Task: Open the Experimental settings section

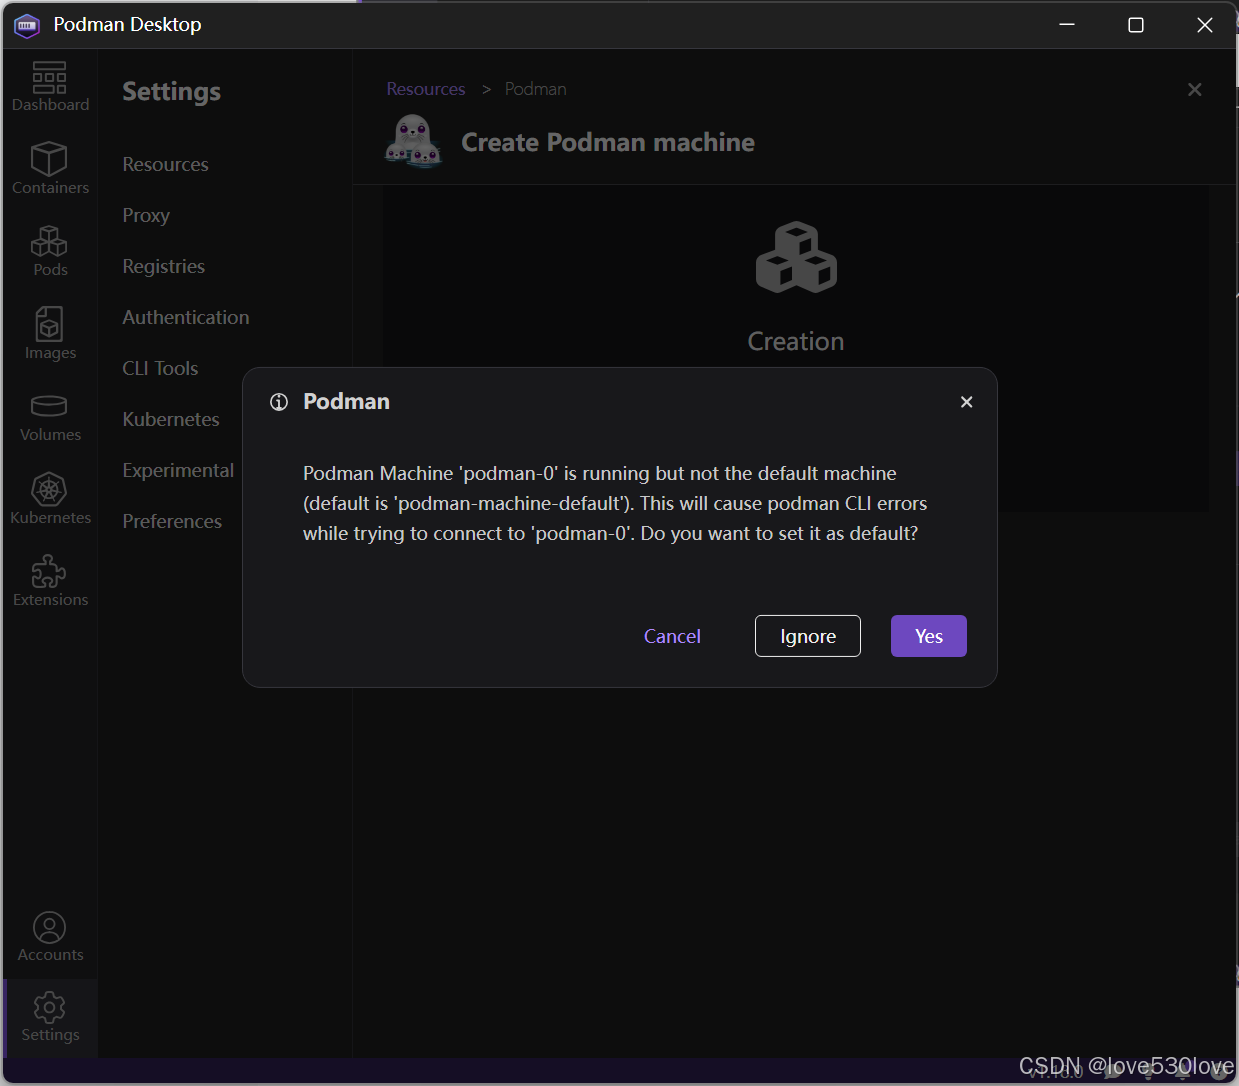Action: (178, 470)
